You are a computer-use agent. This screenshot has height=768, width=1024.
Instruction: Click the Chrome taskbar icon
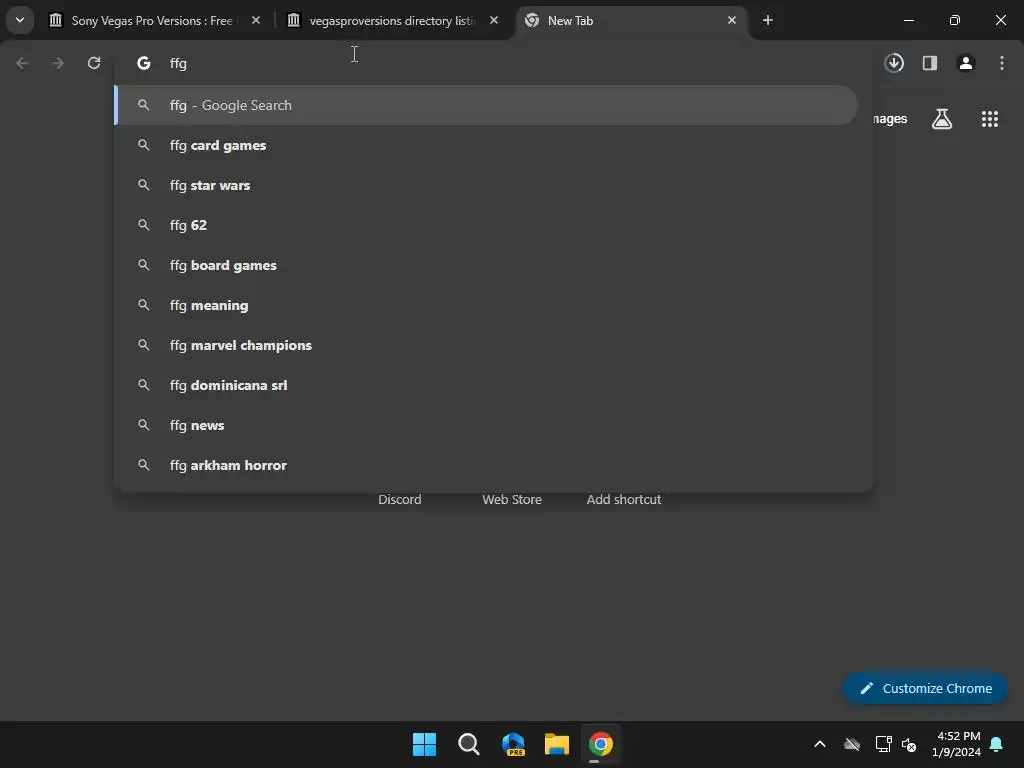pos(601,744)
